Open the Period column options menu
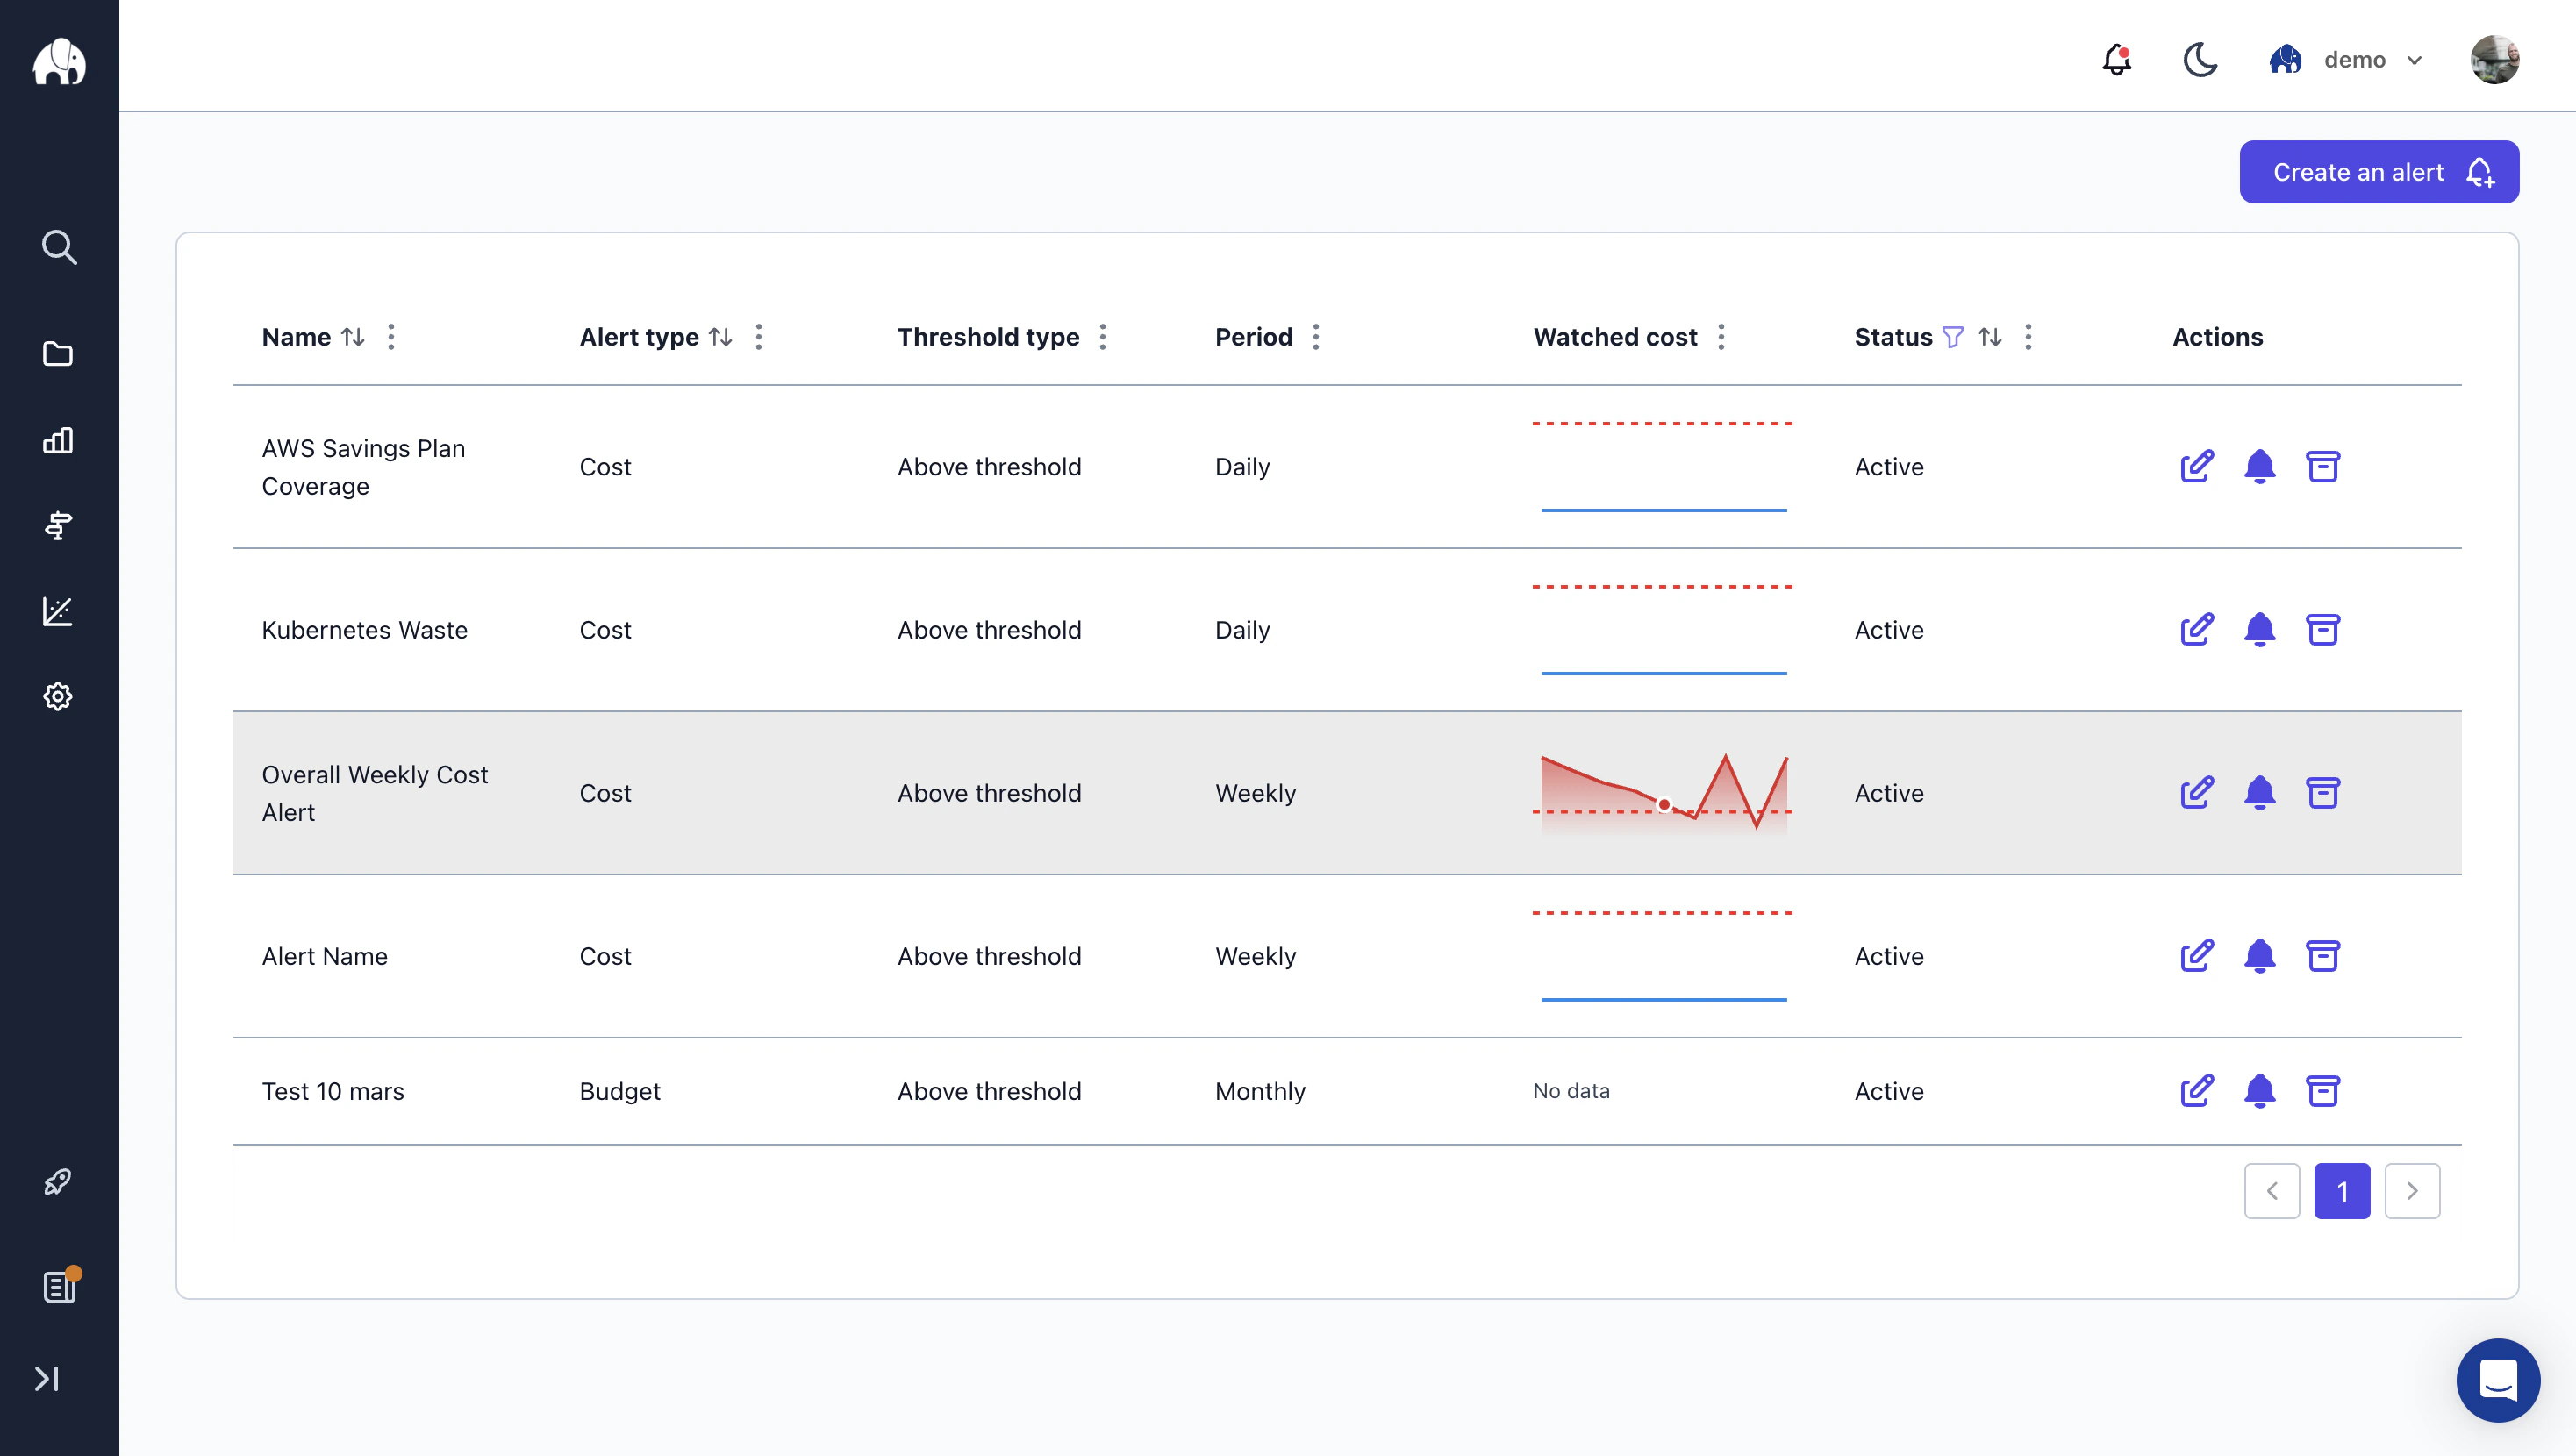 [x=1316, y=337]
